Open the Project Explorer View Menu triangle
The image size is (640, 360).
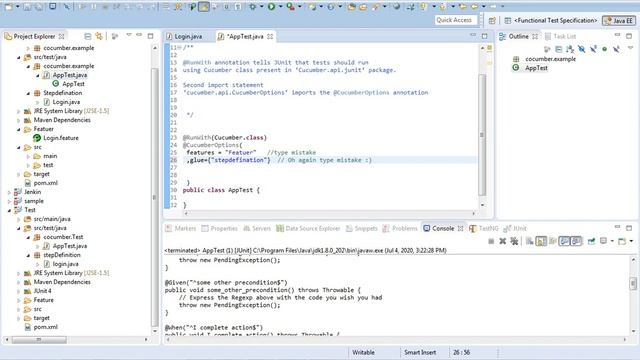[x=129, y=35]
